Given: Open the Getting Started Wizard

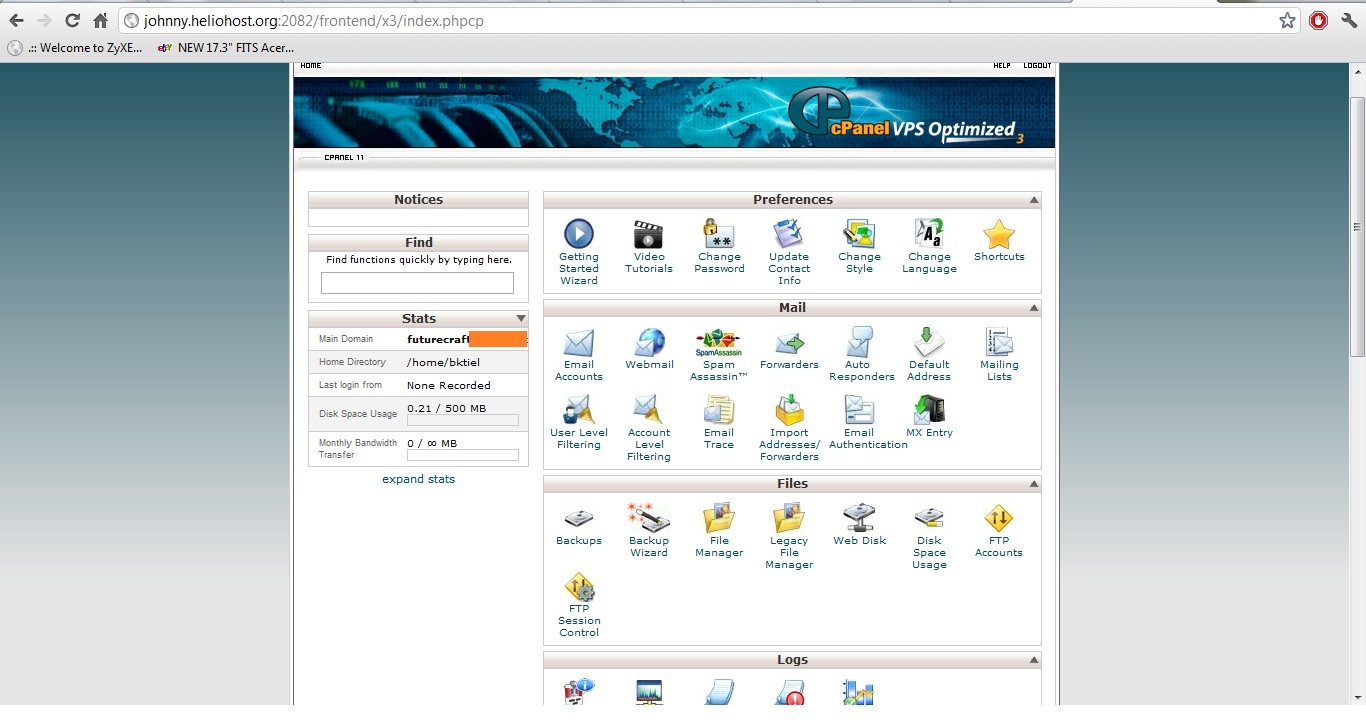Looking at the screenshot, I should 579,252.
